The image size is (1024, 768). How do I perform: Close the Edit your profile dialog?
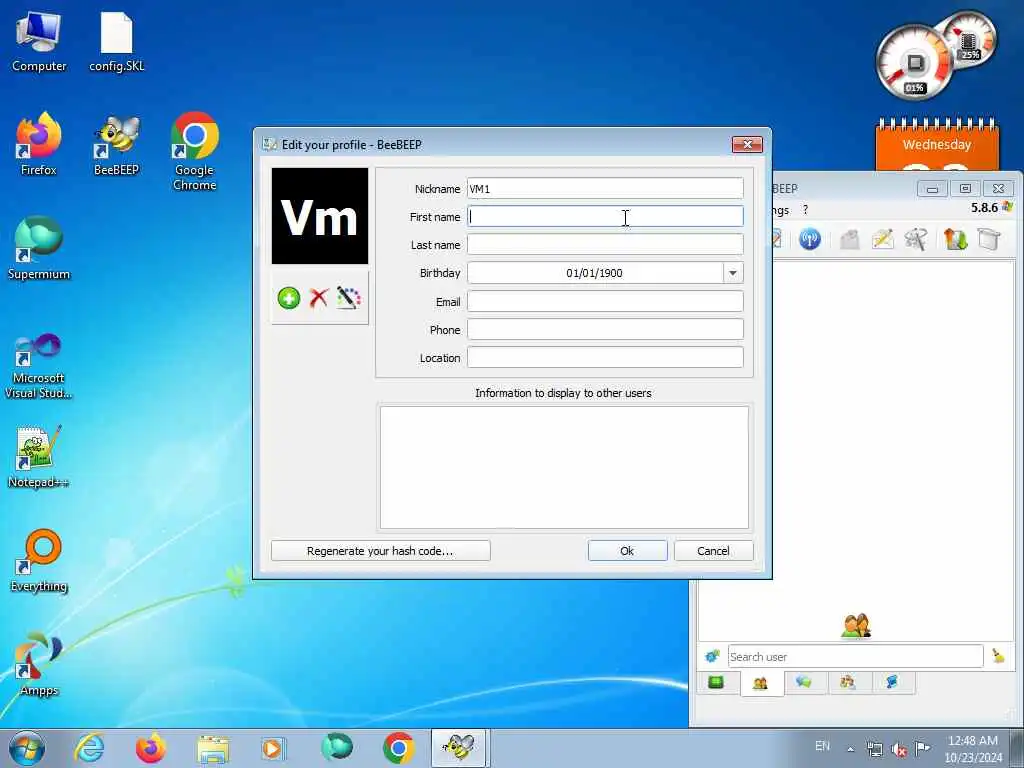[x=747, y=144]
